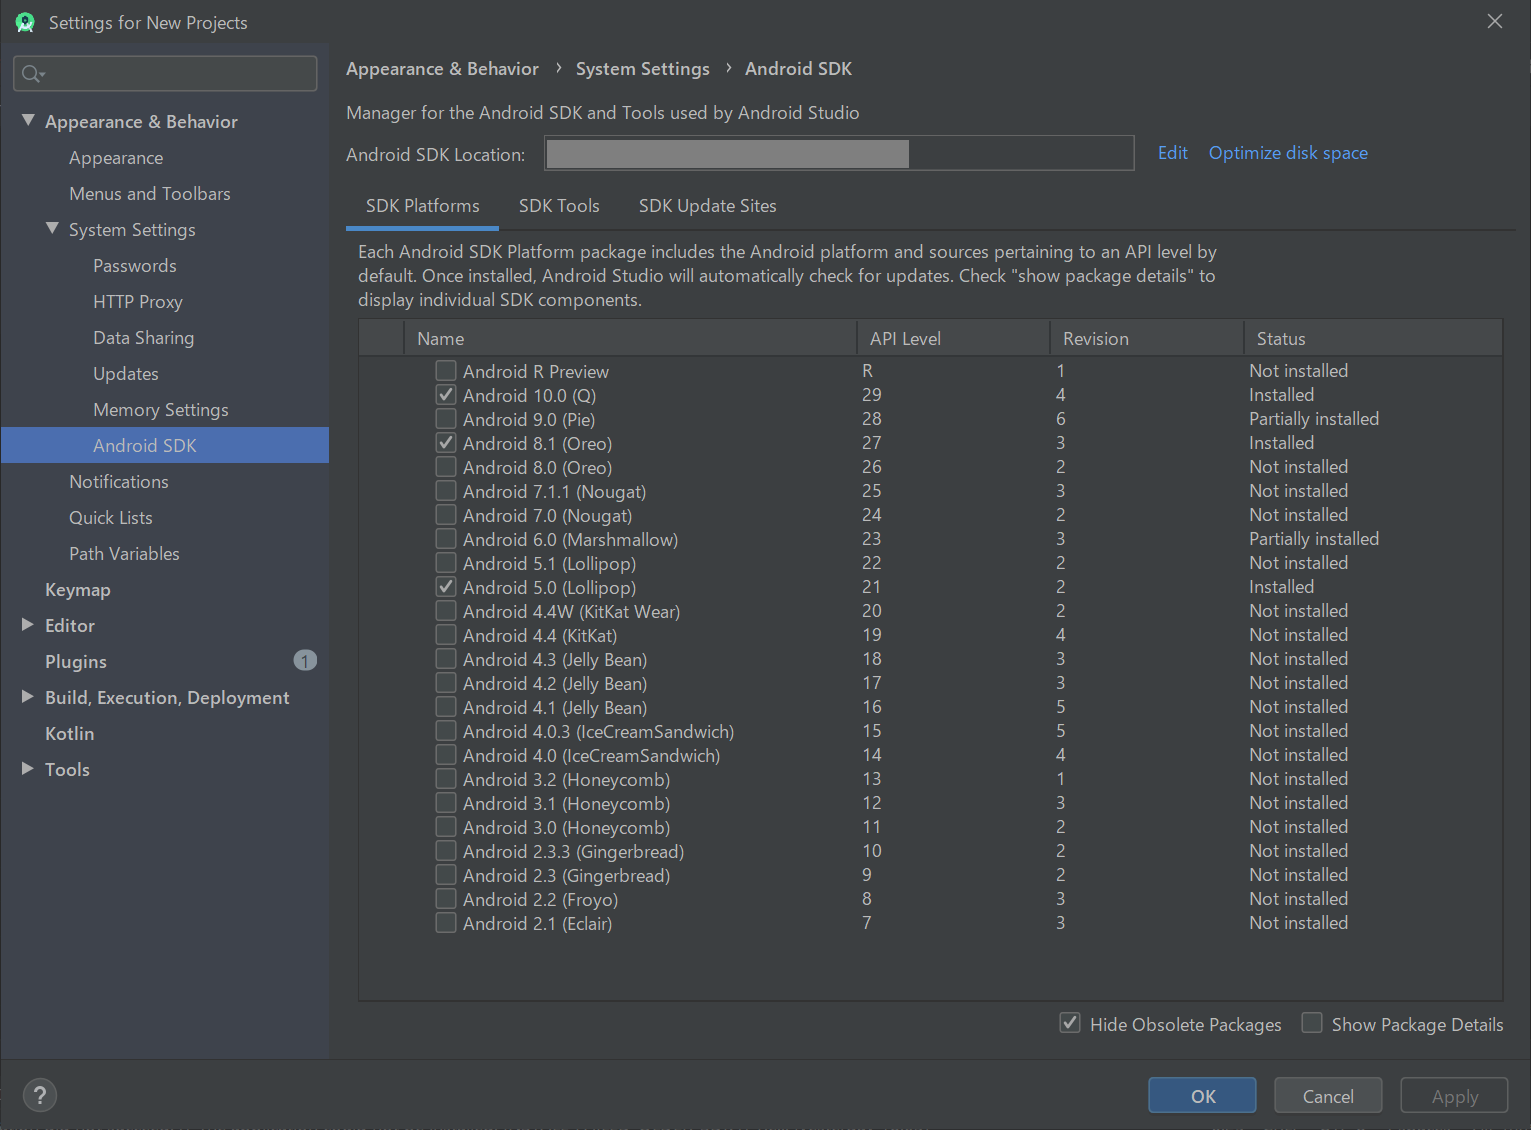Click the Edit SDK location link
This screenshot has height=1130, width=1531.
[x=1172, y=153]
